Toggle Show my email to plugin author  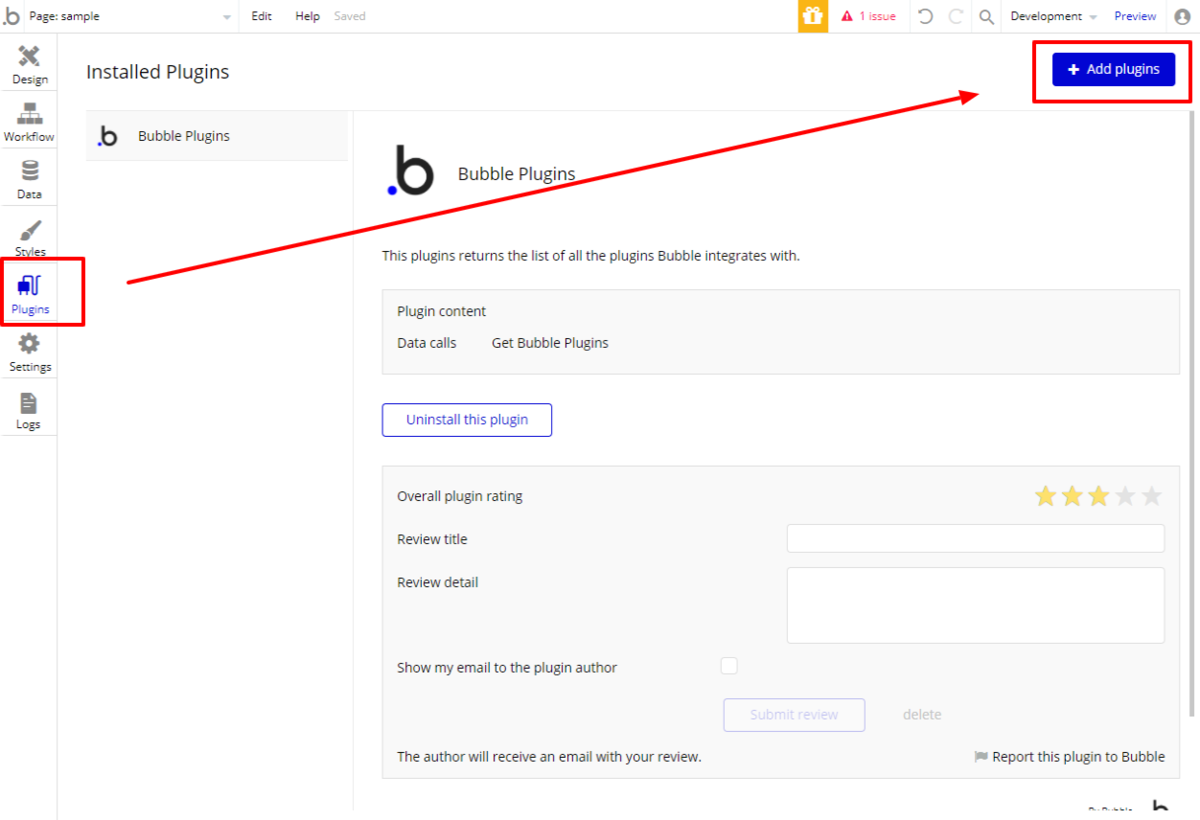click(x=729, y=666)
